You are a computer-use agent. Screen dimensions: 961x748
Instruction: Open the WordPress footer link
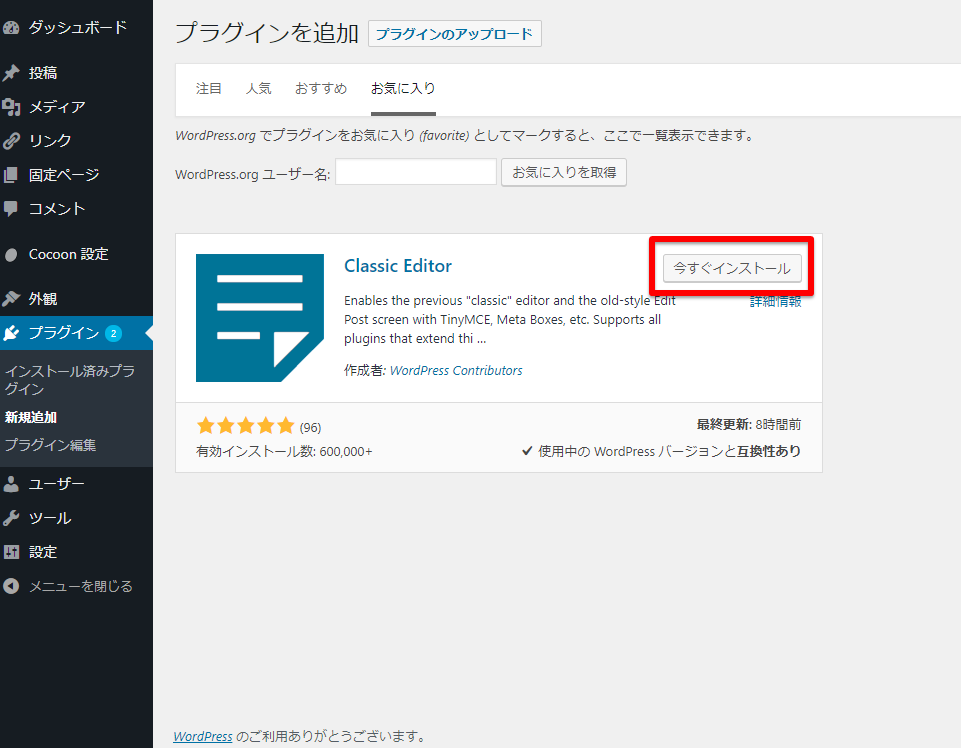point(203,736)
